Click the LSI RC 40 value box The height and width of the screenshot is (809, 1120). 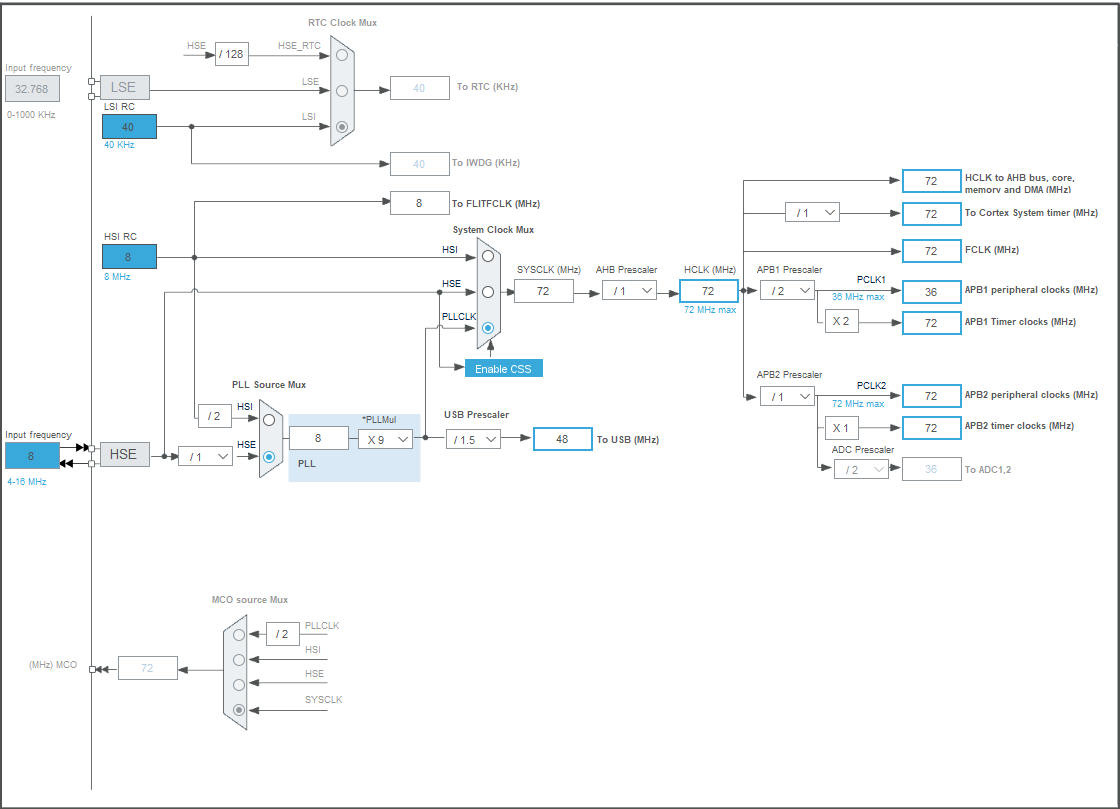coord(129,126)
